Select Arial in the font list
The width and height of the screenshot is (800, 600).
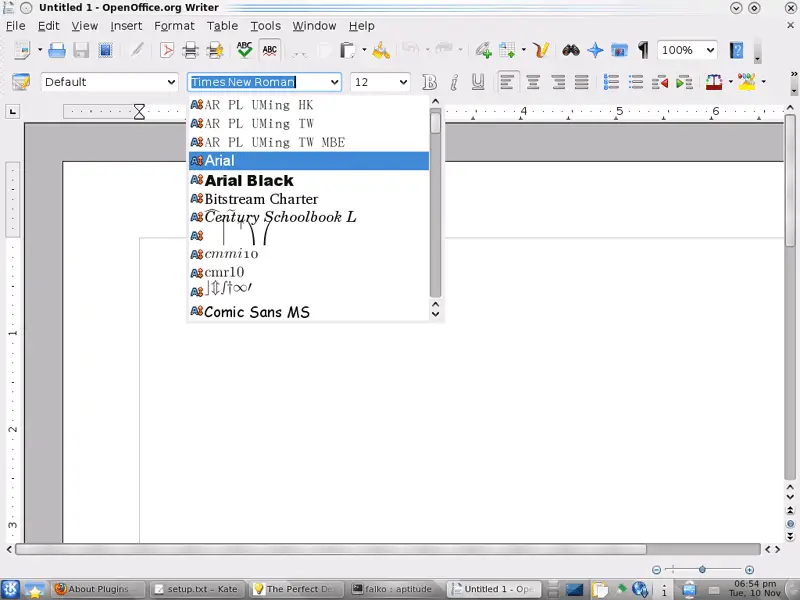pos(309,161)
